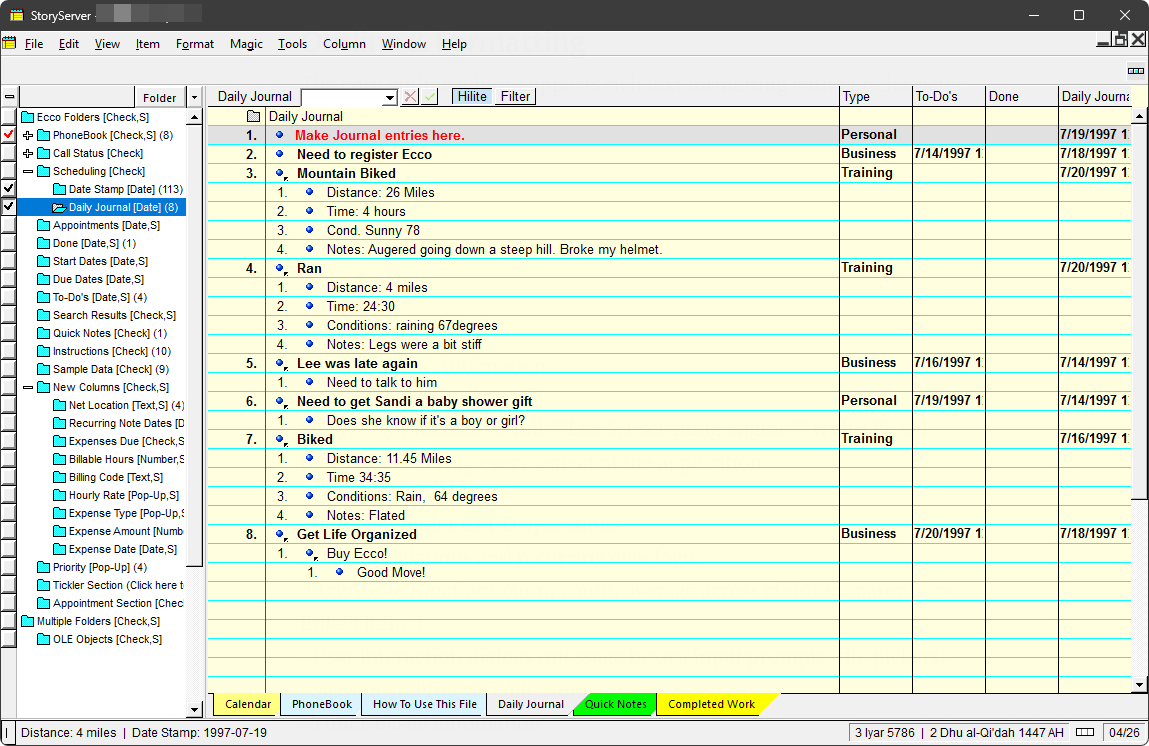This screenshot has width=1149, height=746.
Task: Select 'Tickler Section' folder in tree
Action: [118, 586]
